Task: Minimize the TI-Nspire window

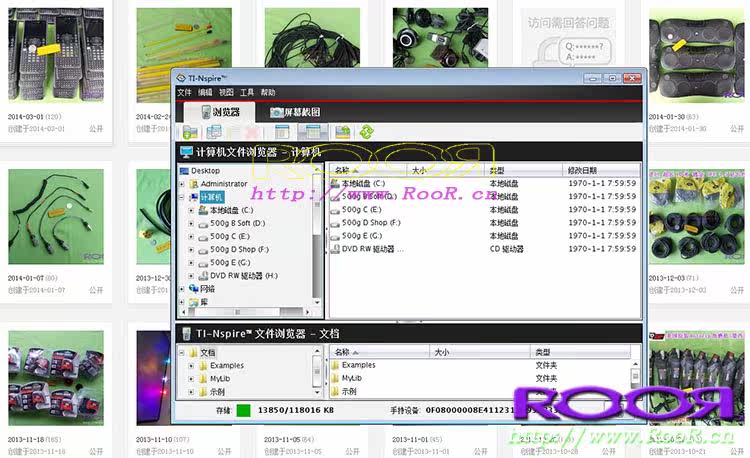Action: click(592, 78)
